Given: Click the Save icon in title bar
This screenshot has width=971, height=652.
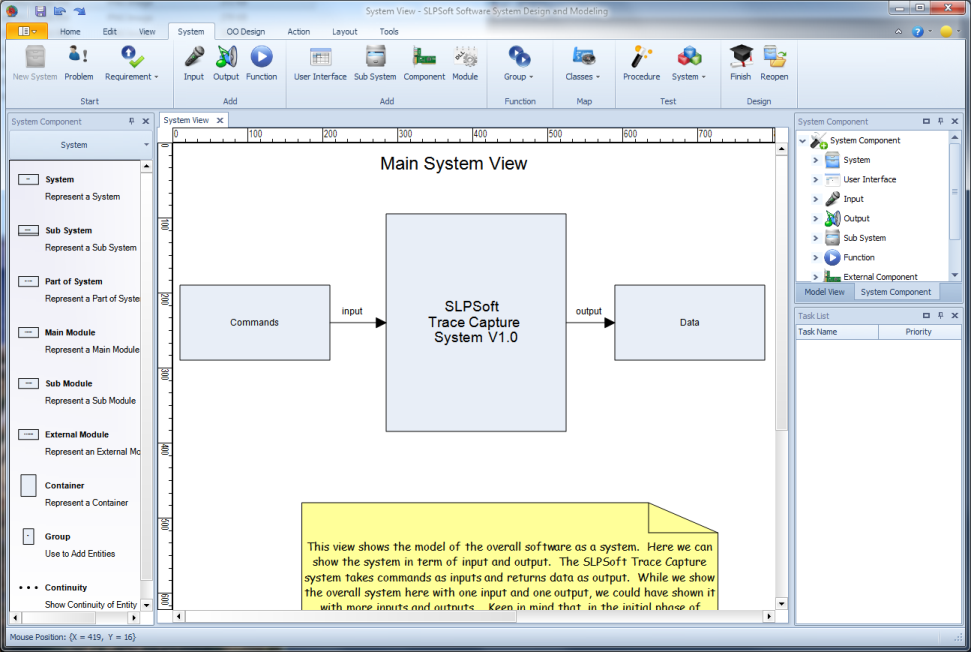Looking at the screenshot, I should pos(40,11).
